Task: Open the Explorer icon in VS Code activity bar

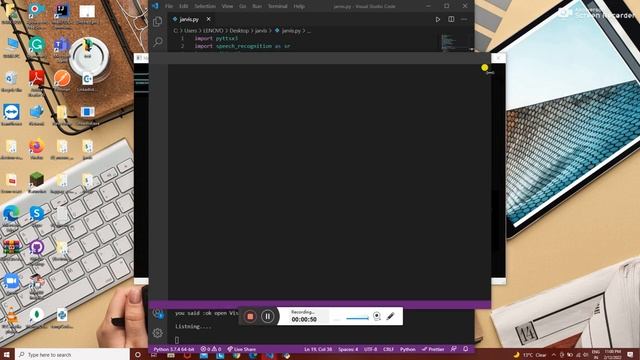Action: tap(158, 21)
